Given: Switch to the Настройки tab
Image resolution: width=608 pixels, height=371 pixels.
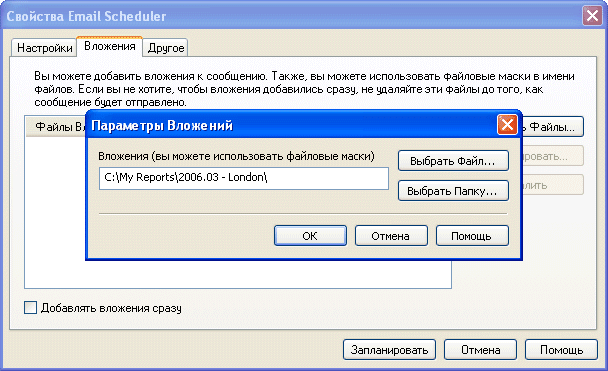Looking at the screenshot, I should [x=44, y=48].
